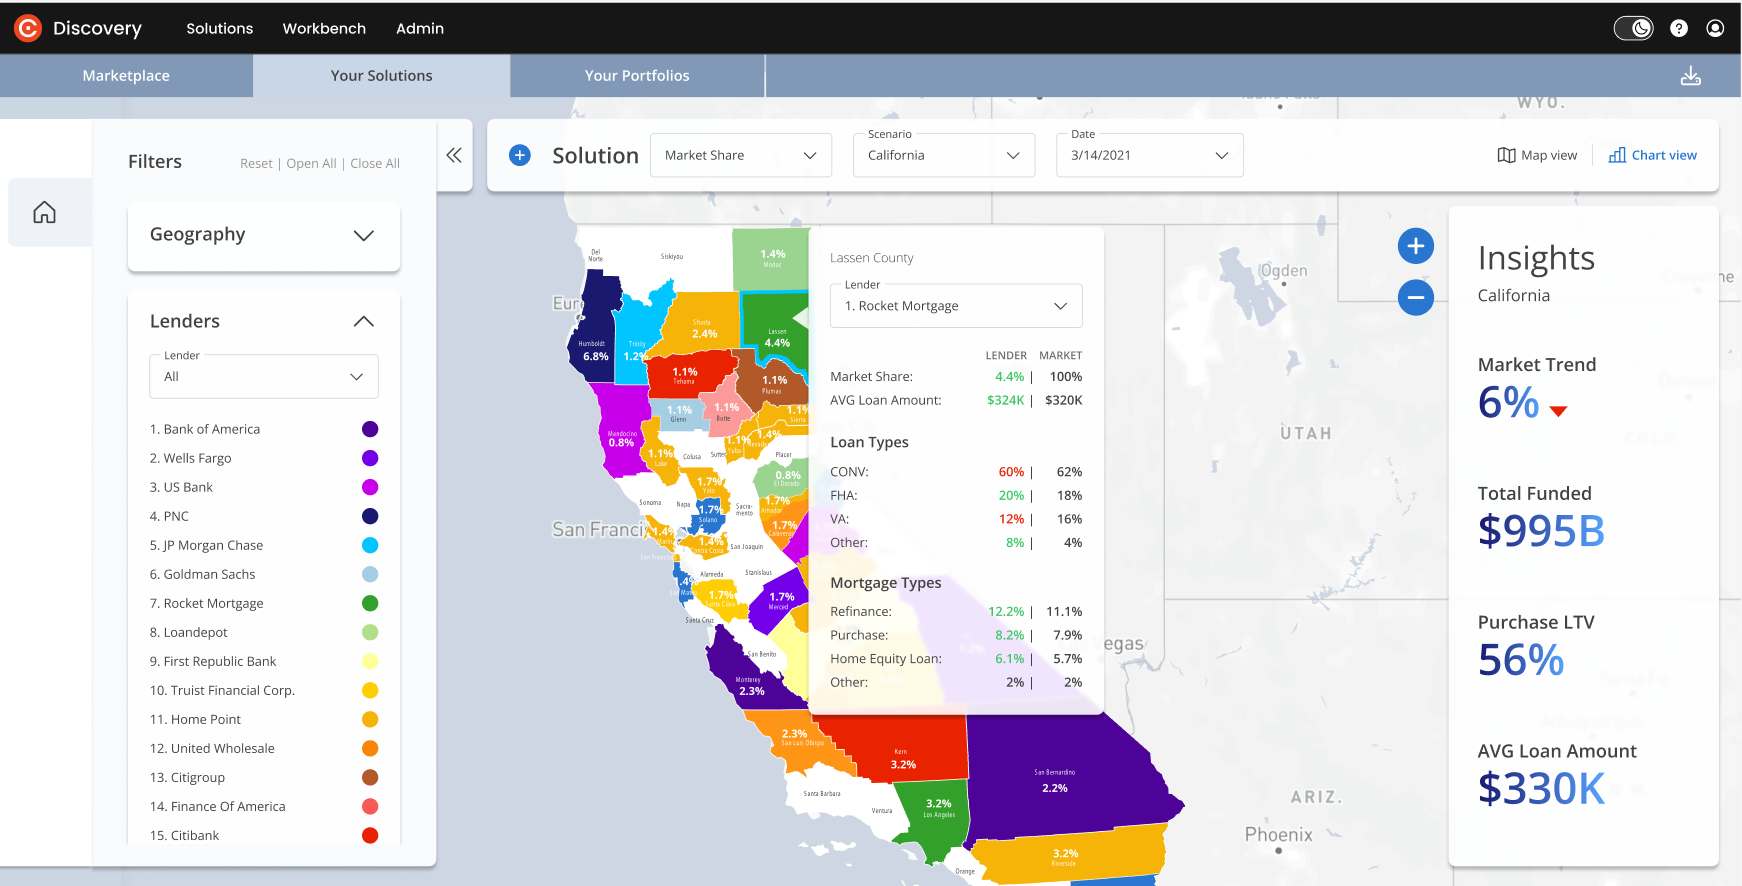Open the Admin menu

point(420,28)
